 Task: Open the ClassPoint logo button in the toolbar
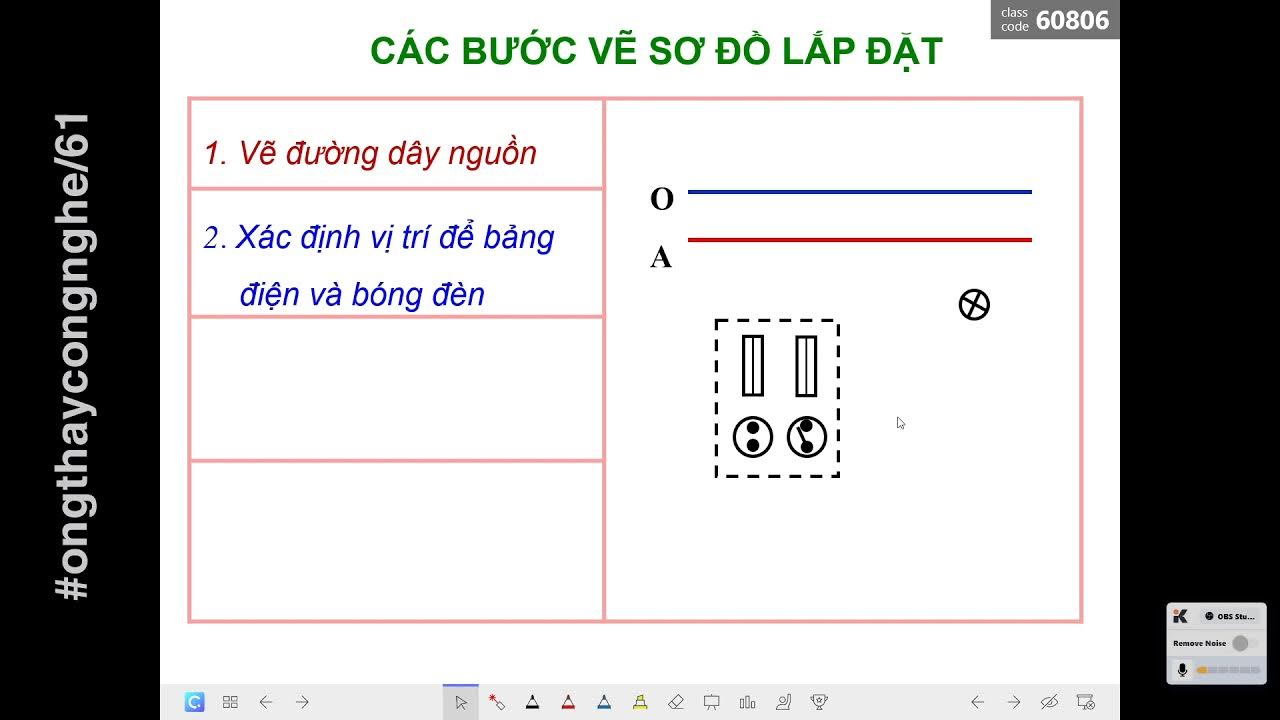tap(194, 702)
